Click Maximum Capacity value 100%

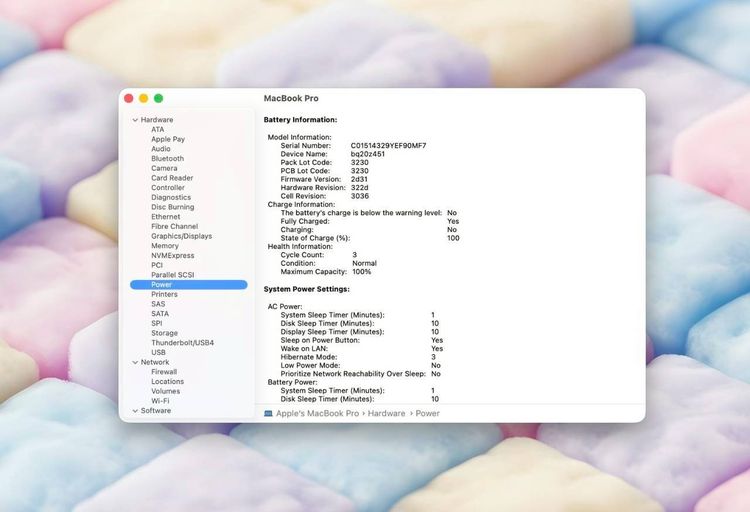point(362,272)
